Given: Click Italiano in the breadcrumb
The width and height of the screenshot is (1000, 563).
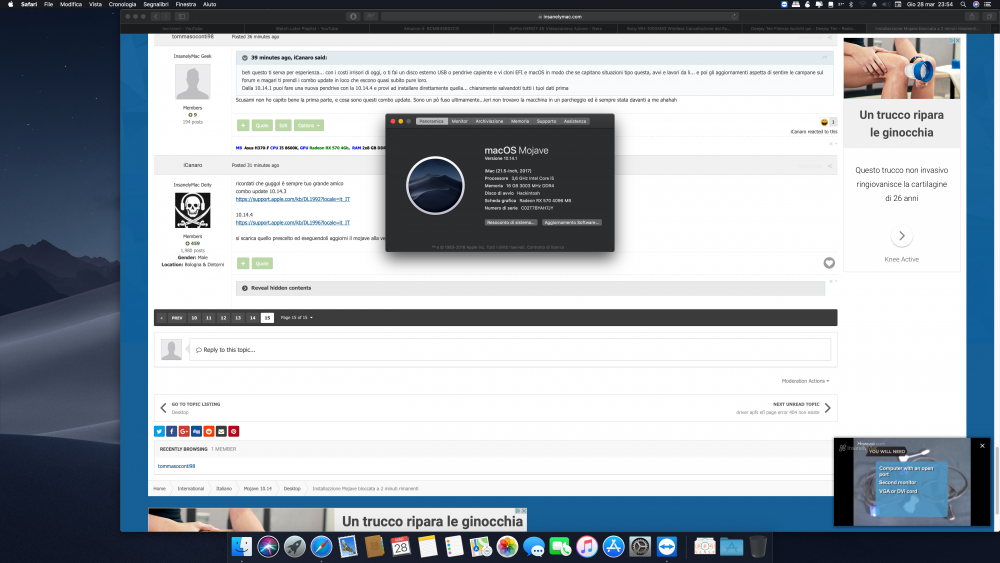Looking at the screenshot, I should coord(224,488).
